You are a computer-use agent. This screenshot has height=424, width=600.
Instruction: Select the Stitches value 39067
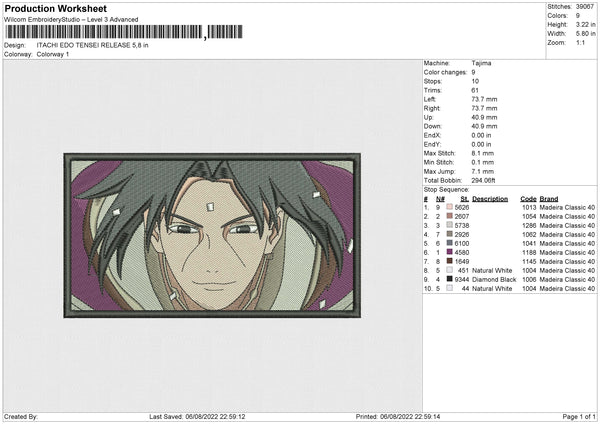[585, 7]
